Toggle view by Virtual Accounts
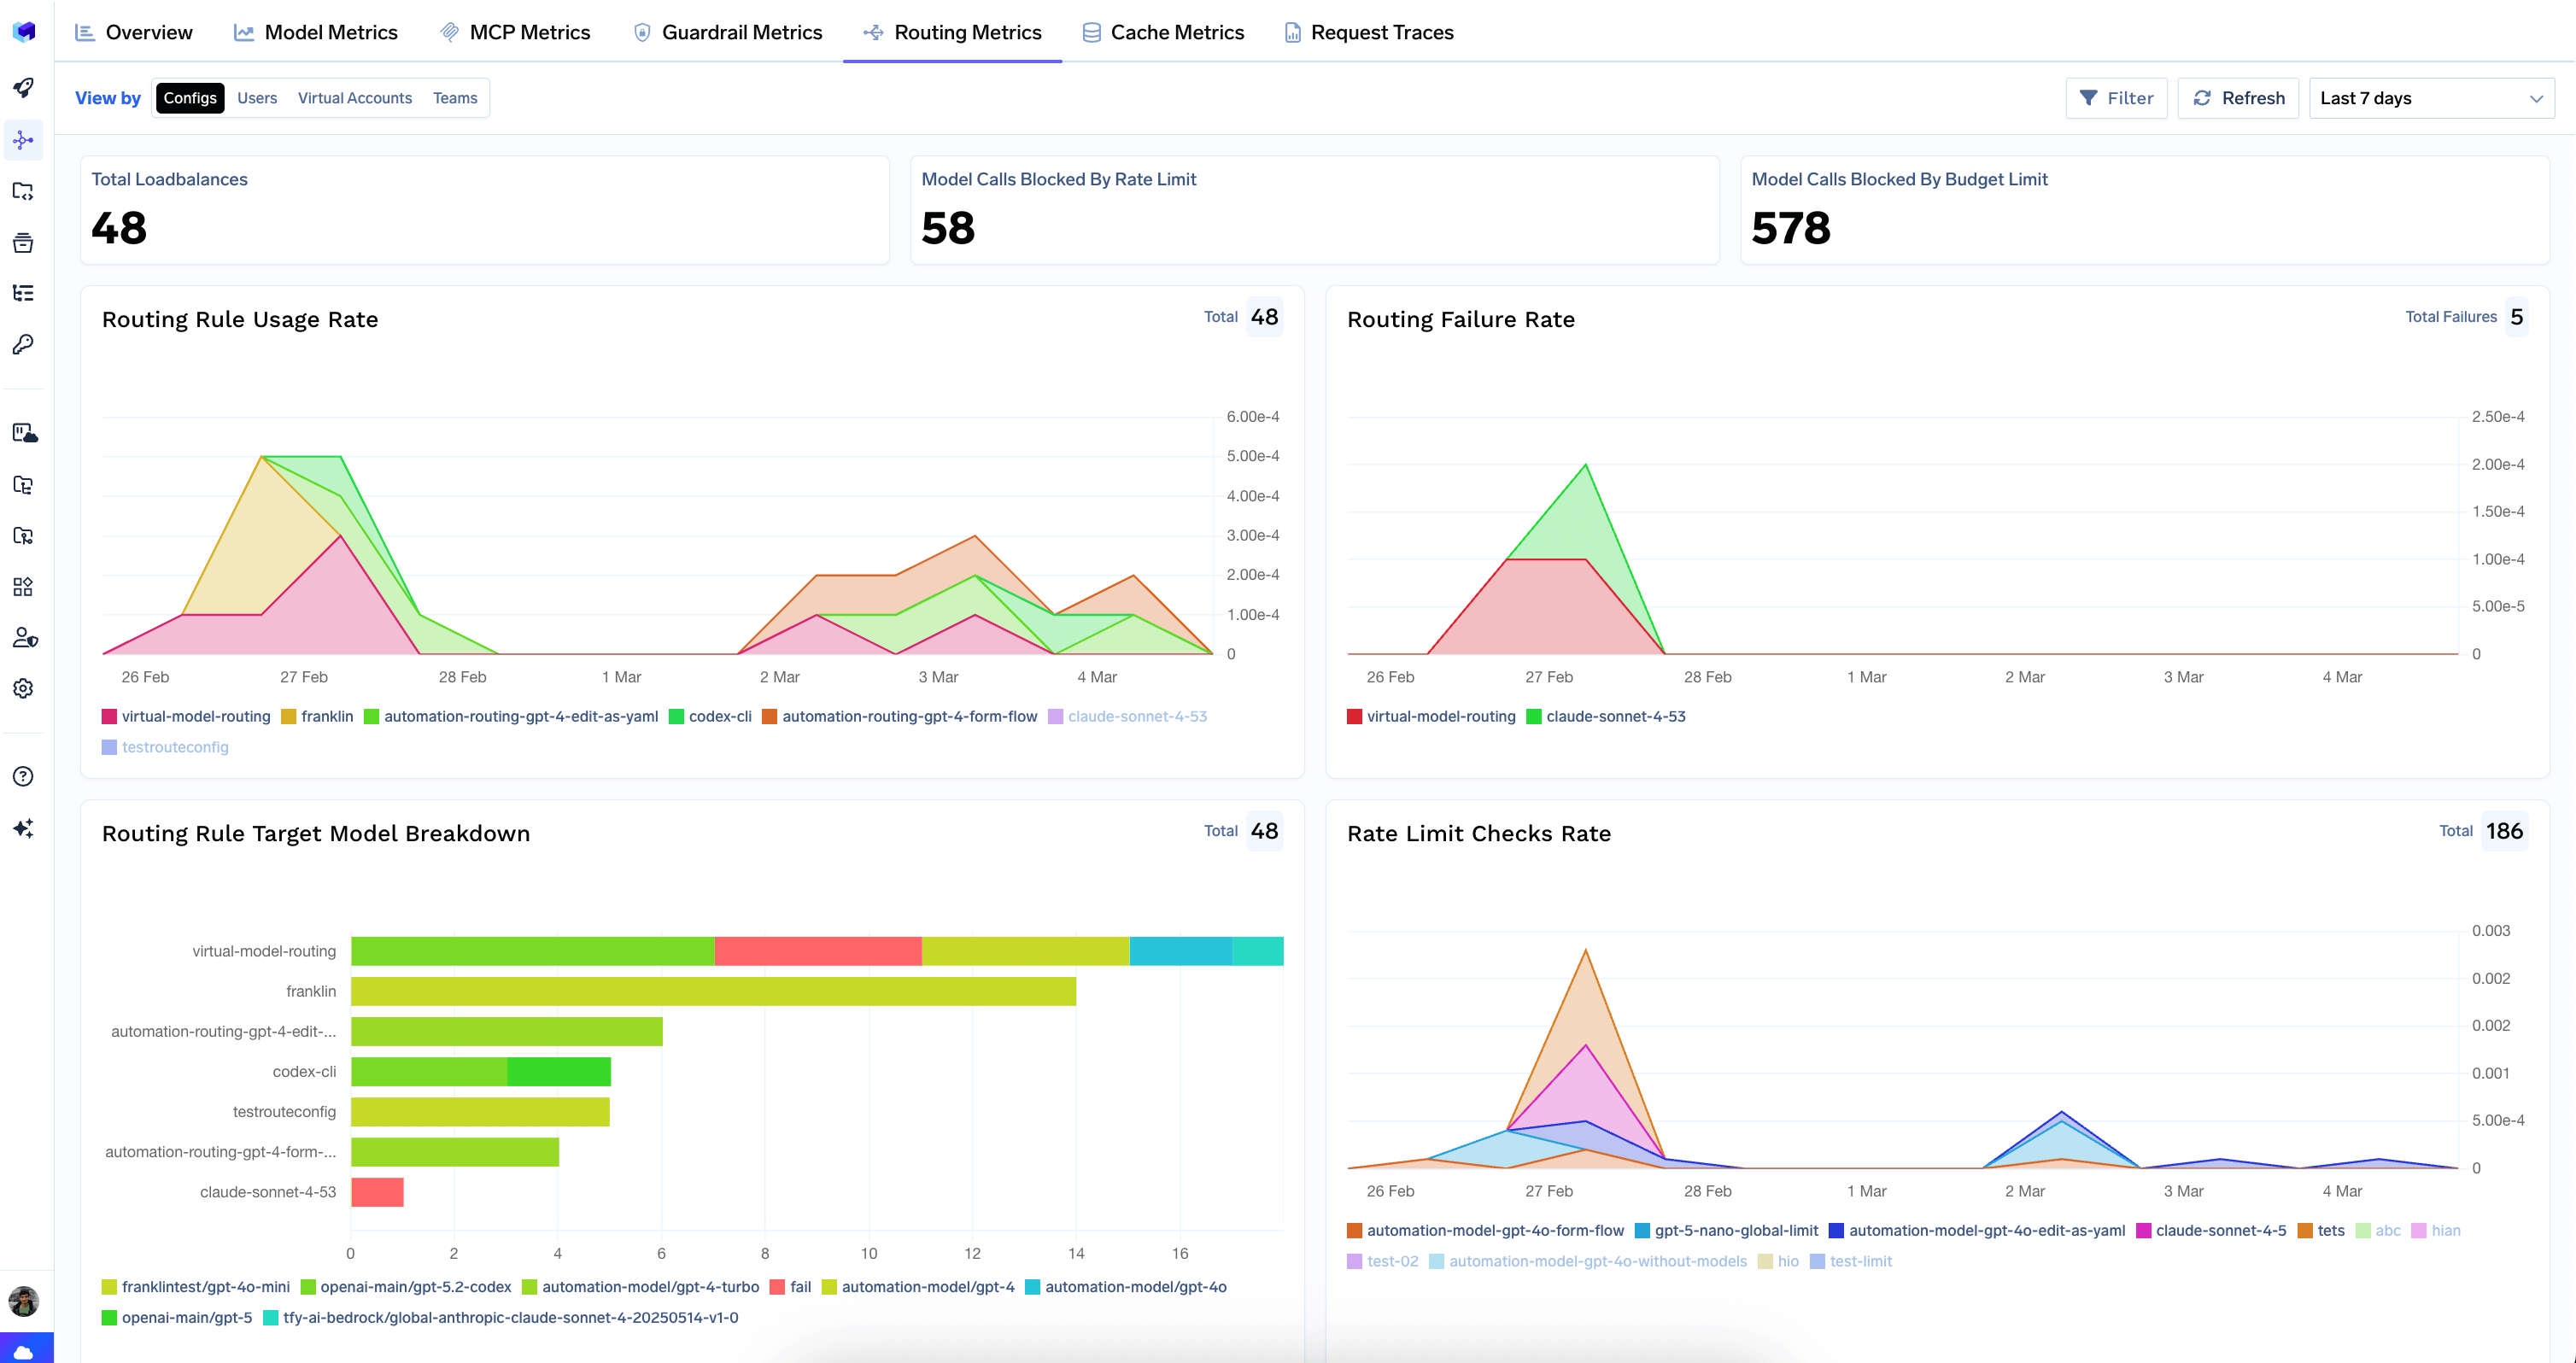This screenshot has height=1363, width=2576. 355,97
